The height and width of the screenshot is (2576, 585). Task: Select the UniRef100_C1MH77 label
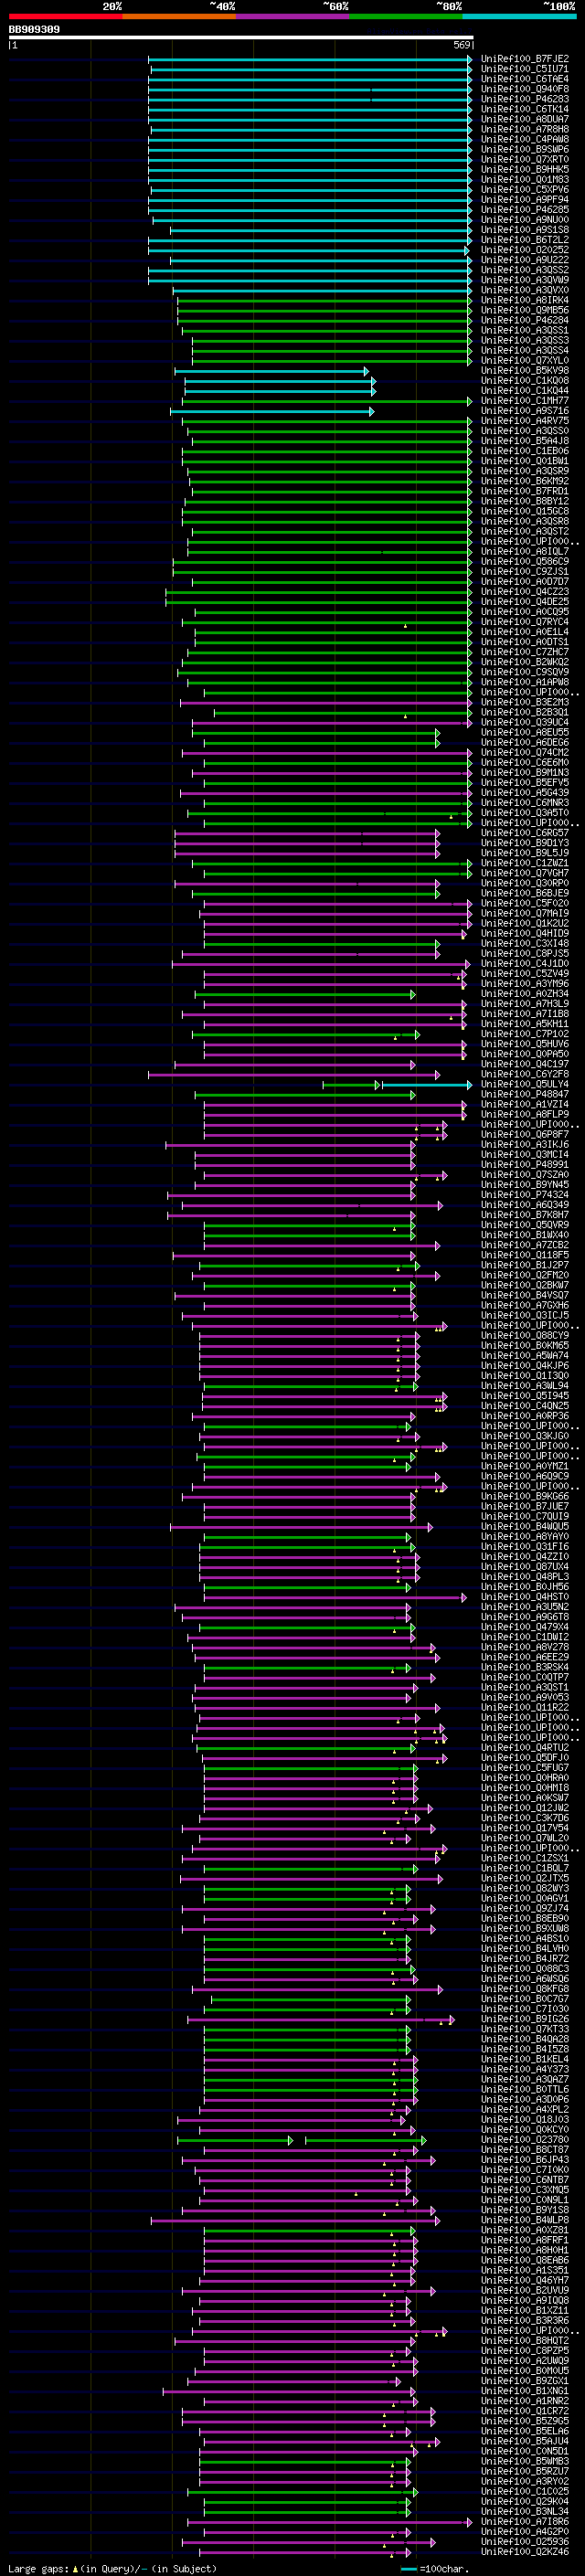coord(525,401)
